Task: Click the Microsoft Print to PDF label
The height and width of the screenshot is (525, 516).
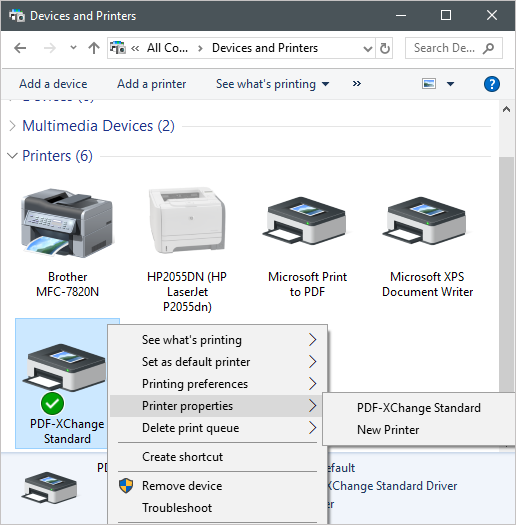Action: [x=307, y=284]
